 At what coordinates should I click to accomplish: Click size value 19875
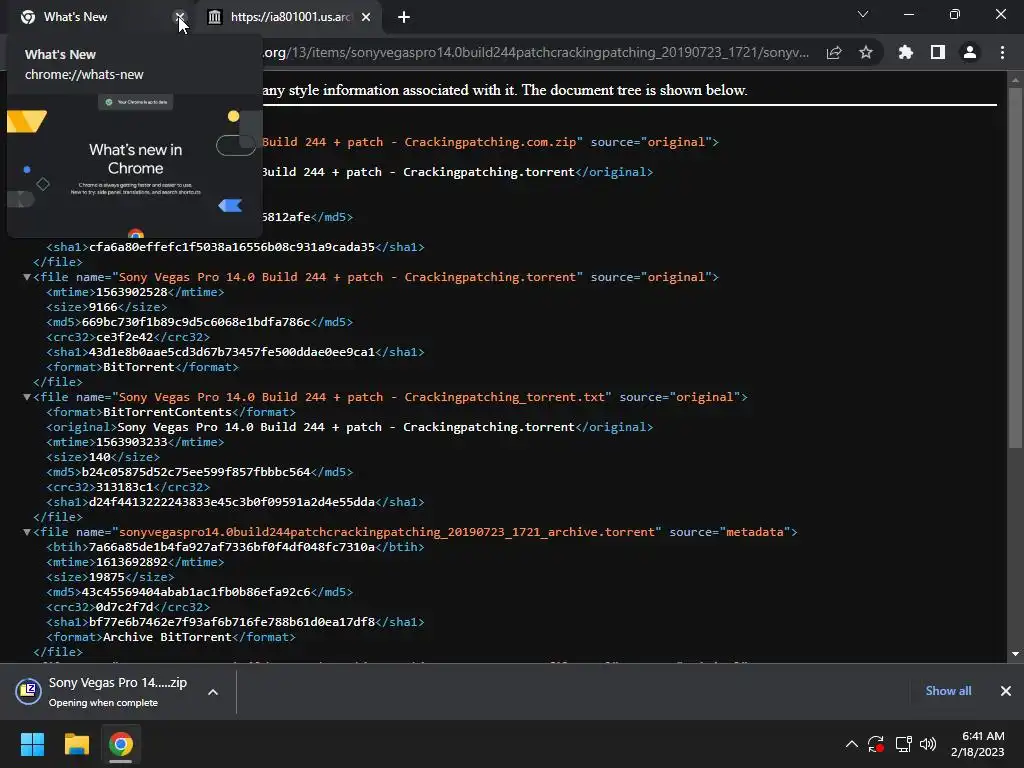click(107, 577)
